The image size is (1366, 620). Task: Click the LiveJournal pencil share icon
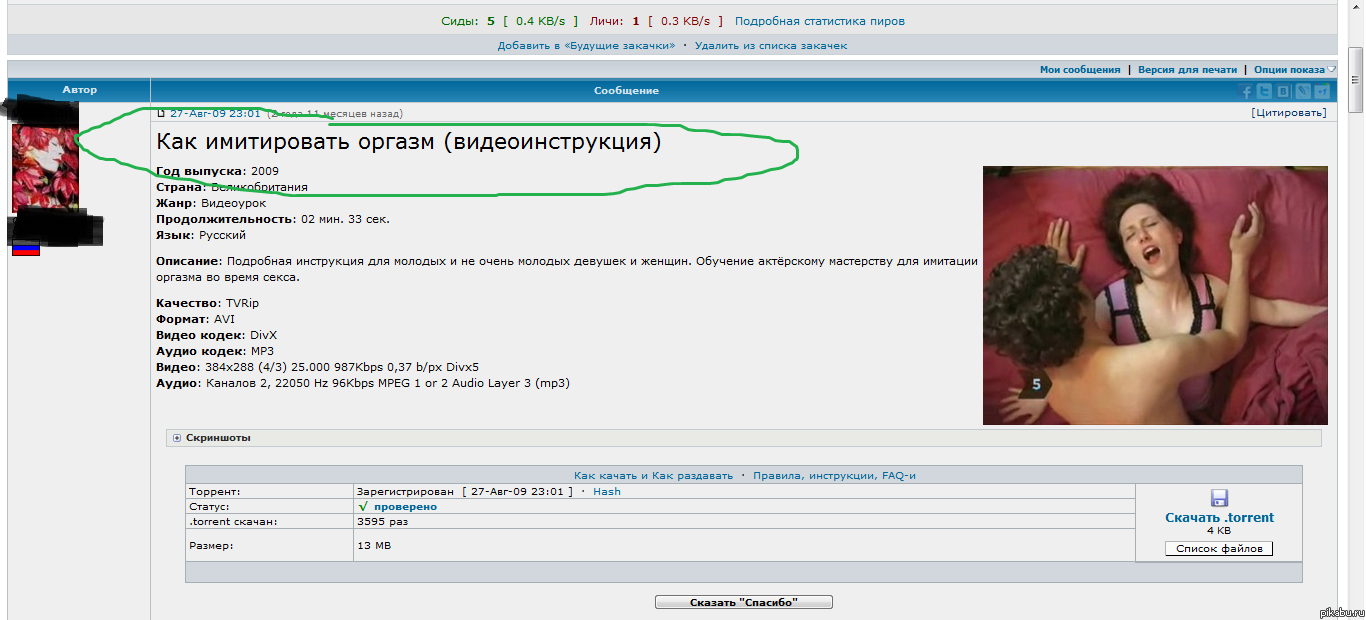(x=1302, y=91)
